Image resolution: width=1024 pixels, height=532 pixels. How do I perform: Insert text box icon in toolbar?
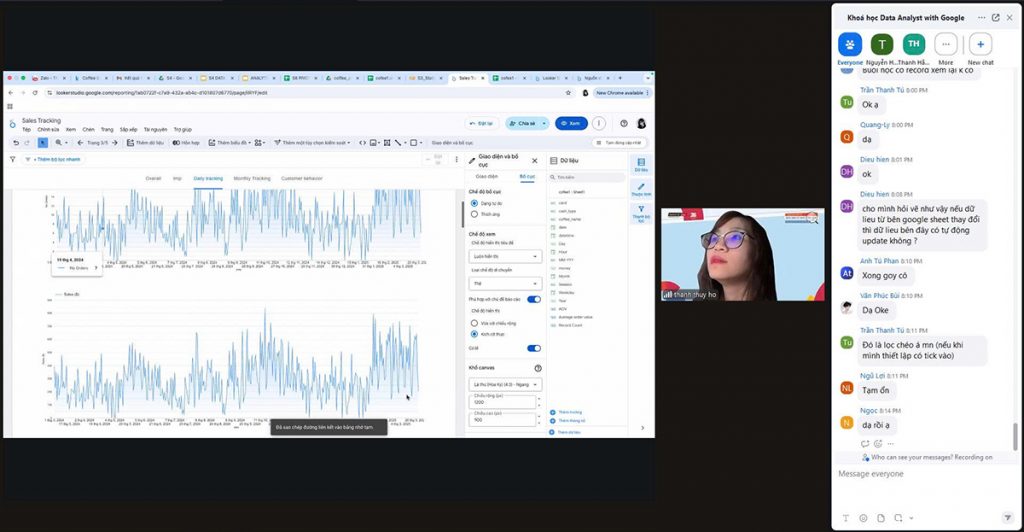click(x=387, y=142)
